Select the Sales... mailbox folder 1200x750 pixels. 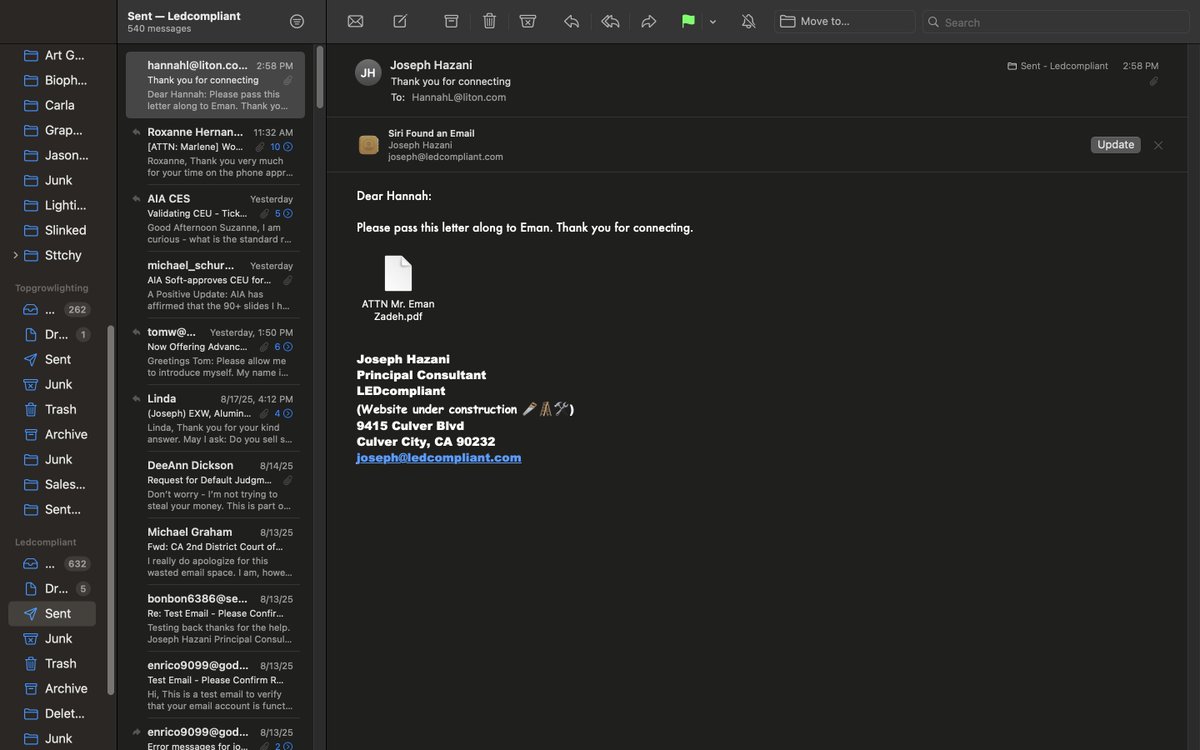pos(56,484)
